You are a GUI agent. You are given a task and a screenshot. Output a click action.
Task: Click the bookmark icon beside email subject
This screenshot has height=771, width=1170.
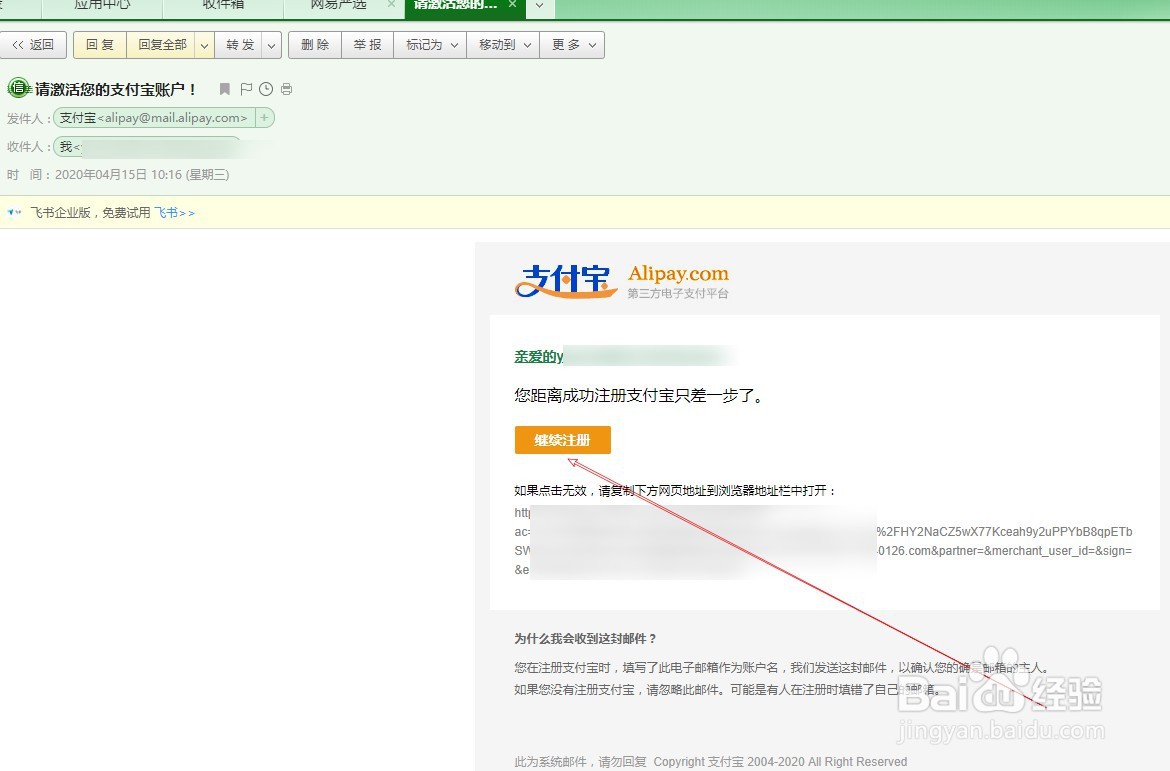(x=224, y=90)
